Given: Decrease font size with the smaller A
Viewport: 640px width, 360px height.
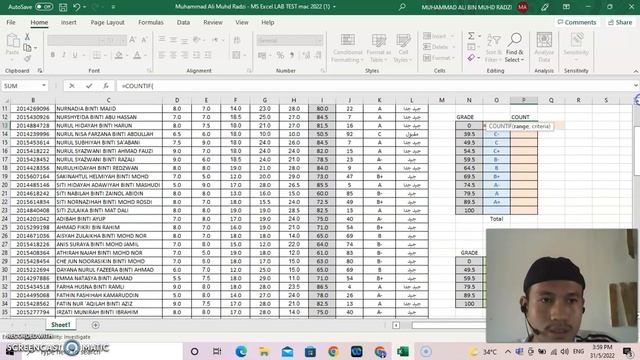Looking at the screenshot, I should point(144,40).
